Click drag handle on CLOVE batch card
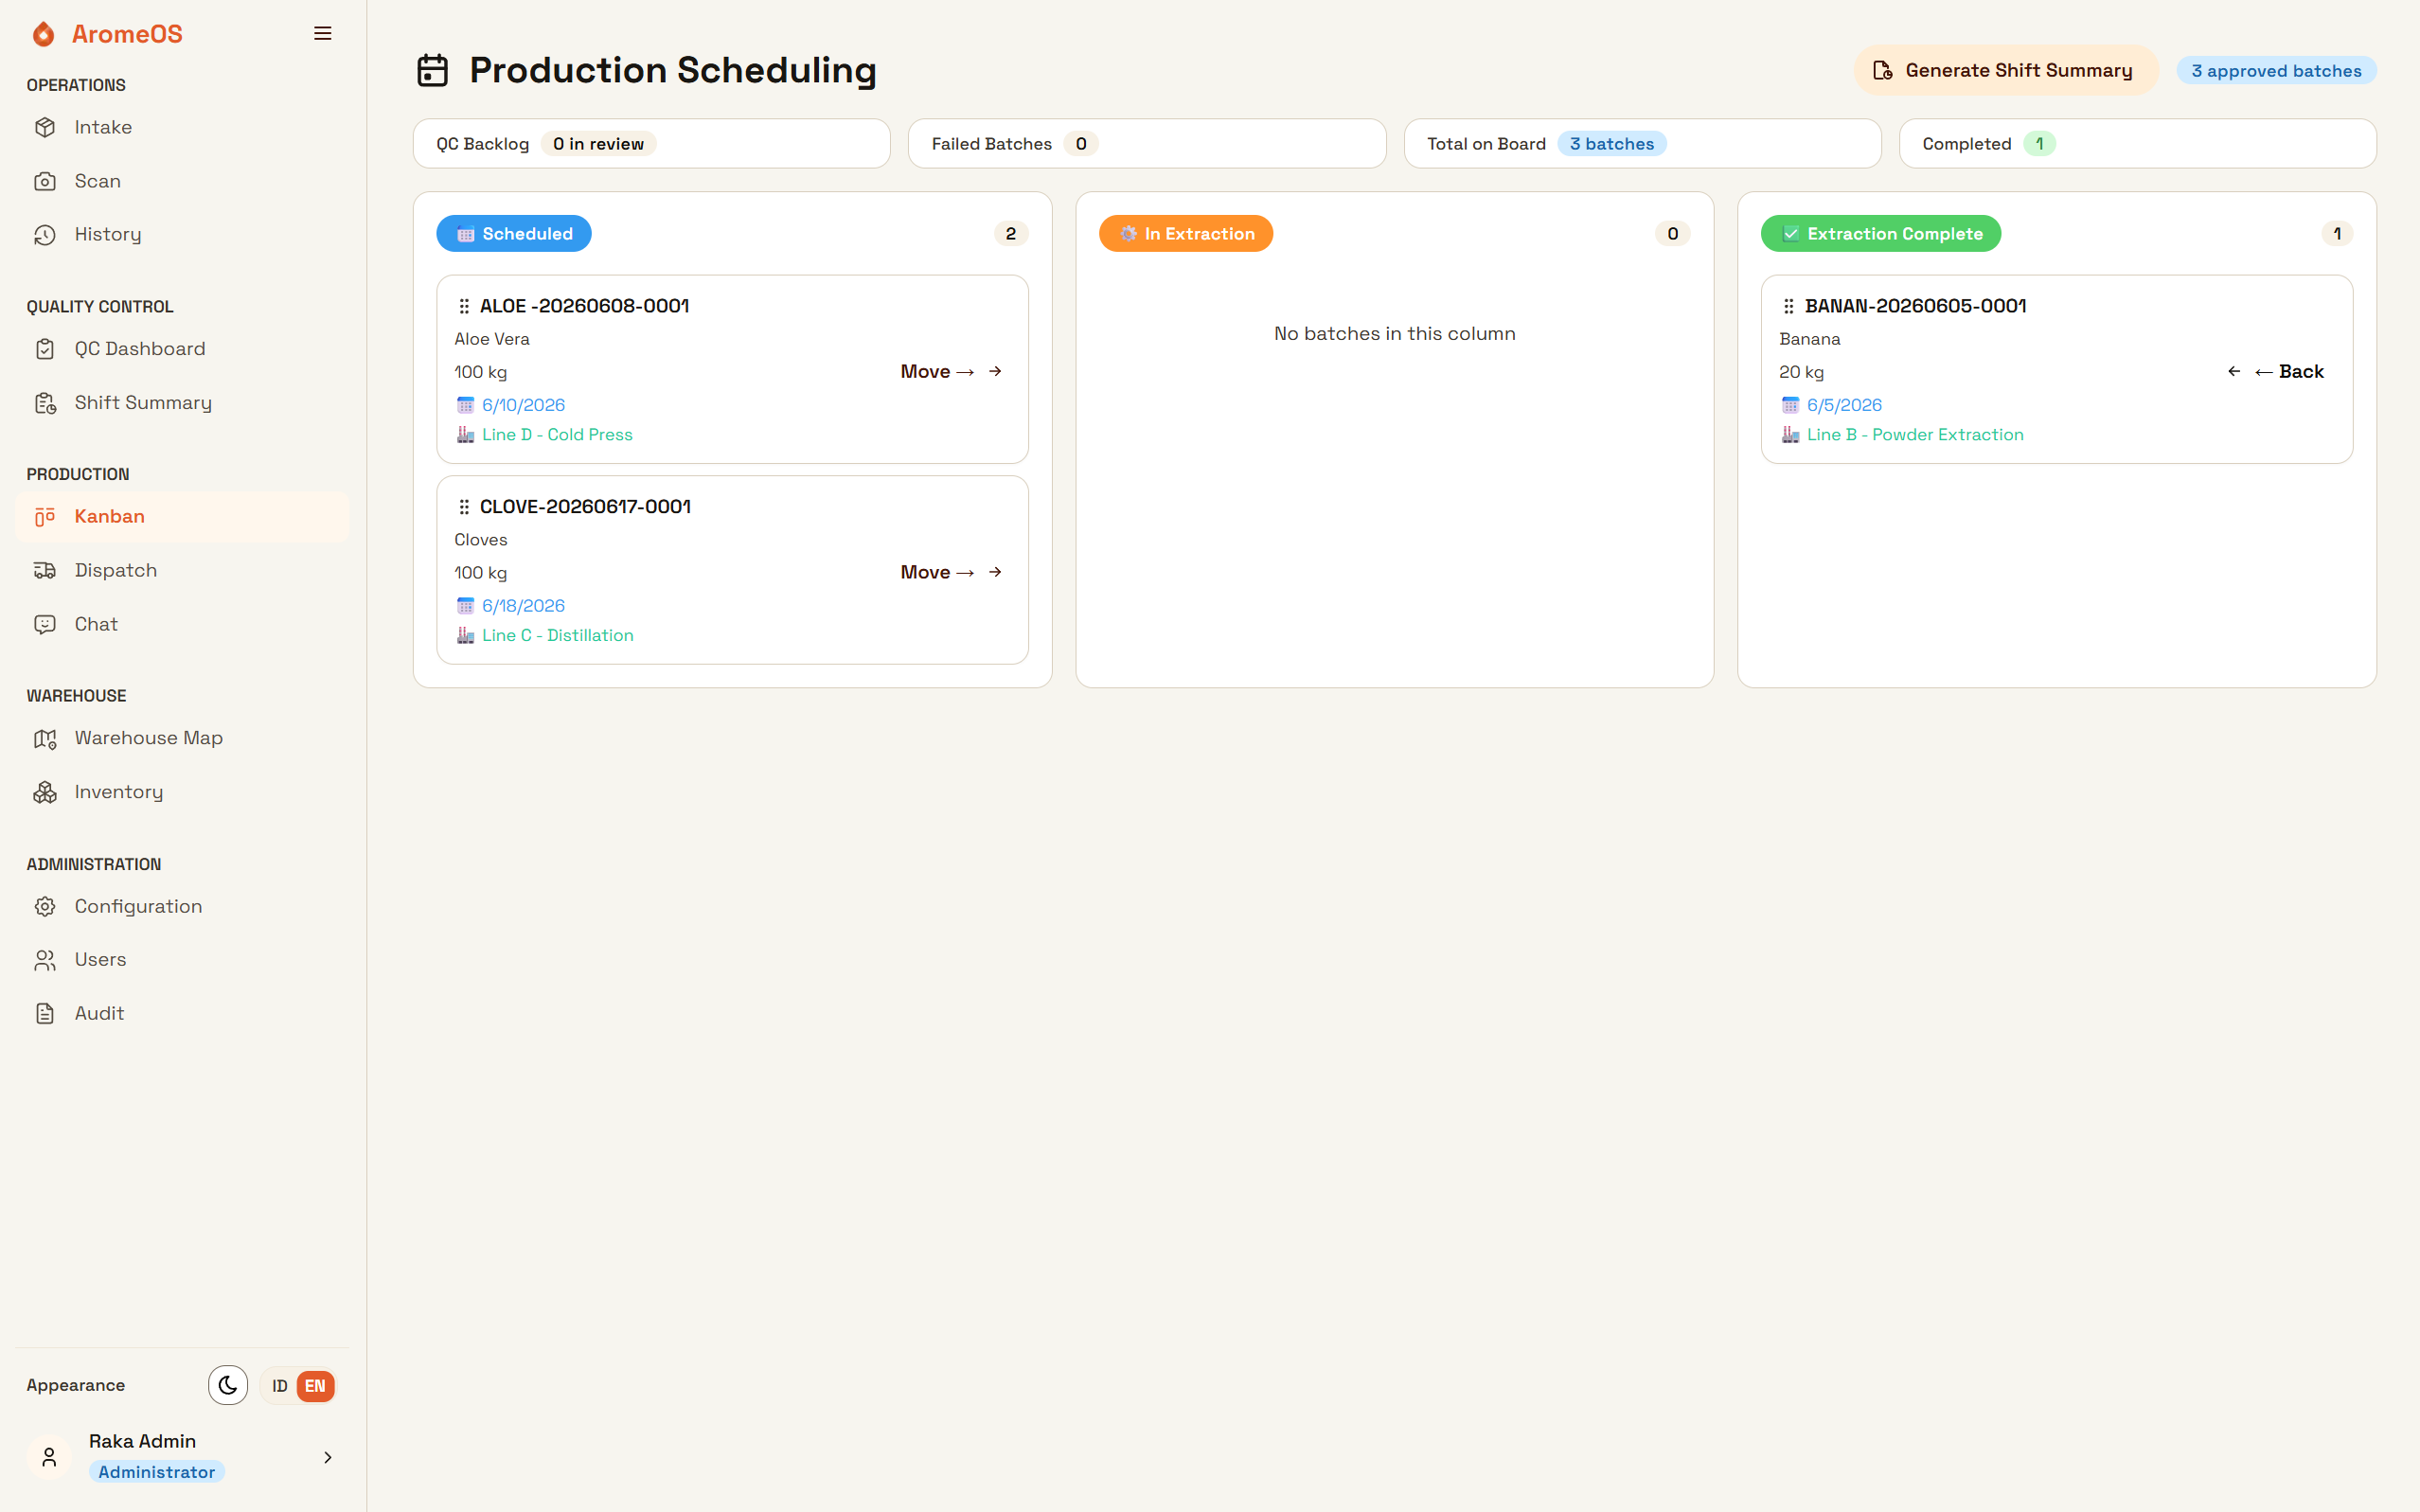The height and width of the screenshot is (1512, 2420). 464,507
